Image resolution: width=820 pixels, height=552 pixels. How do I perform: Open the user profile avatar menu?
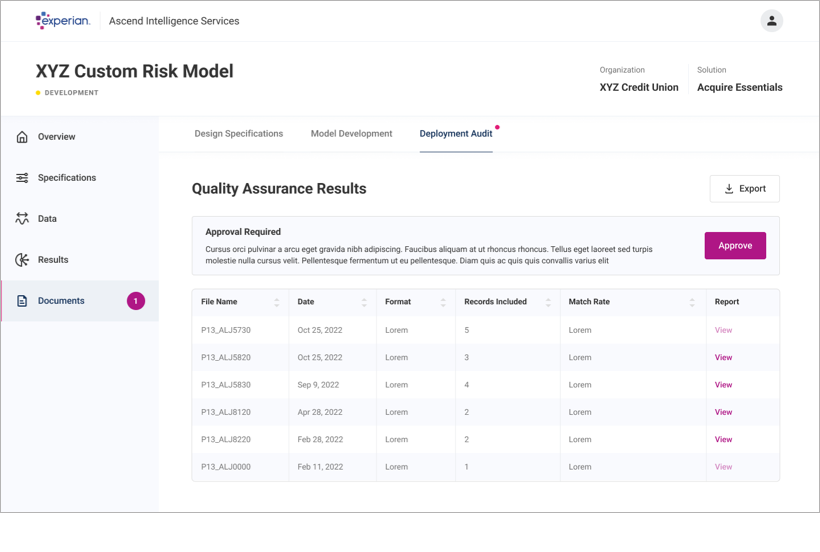click(771, 21)
